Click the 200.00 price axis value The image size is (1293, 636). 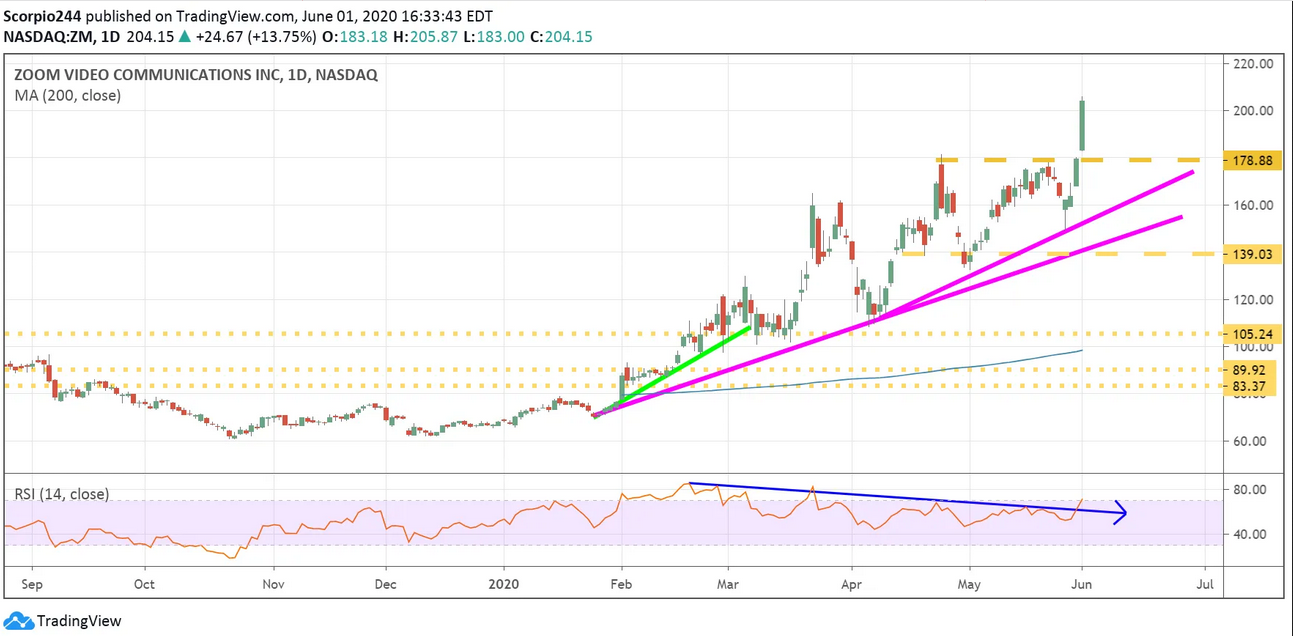point(1255,110)
